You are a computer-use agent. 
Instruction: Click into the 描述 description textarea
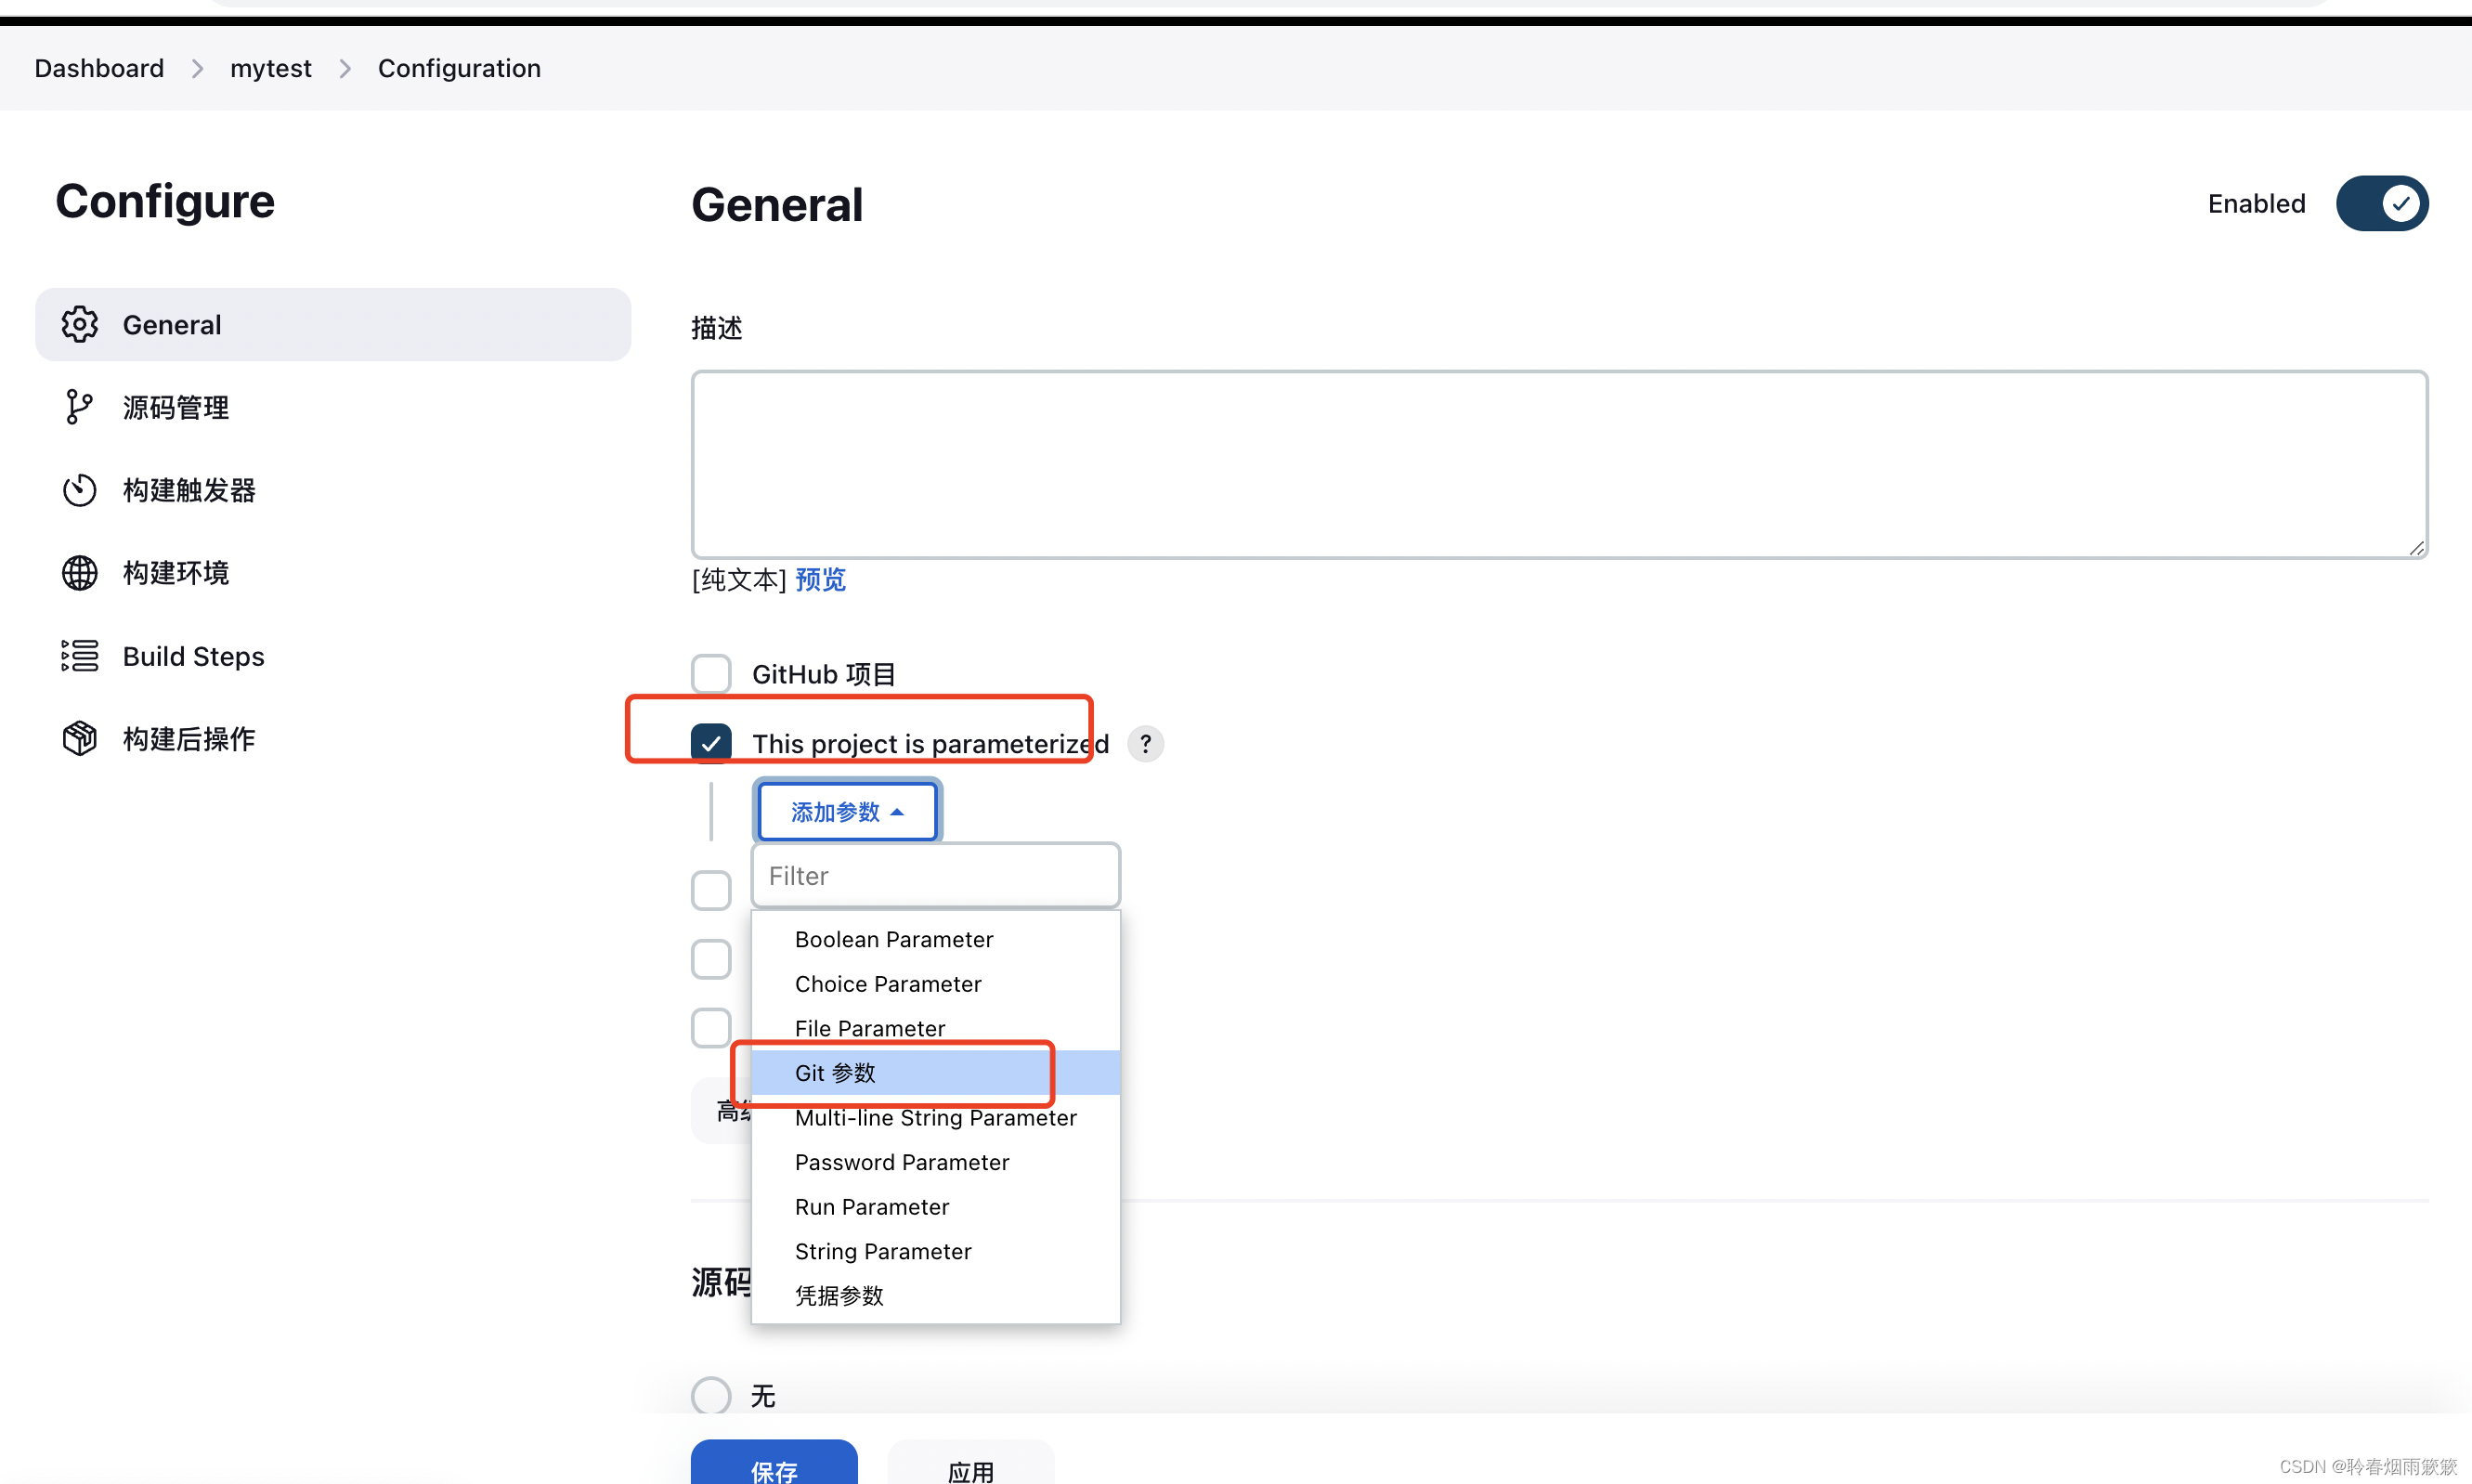pyautogui.click(x=1559, y=465)
